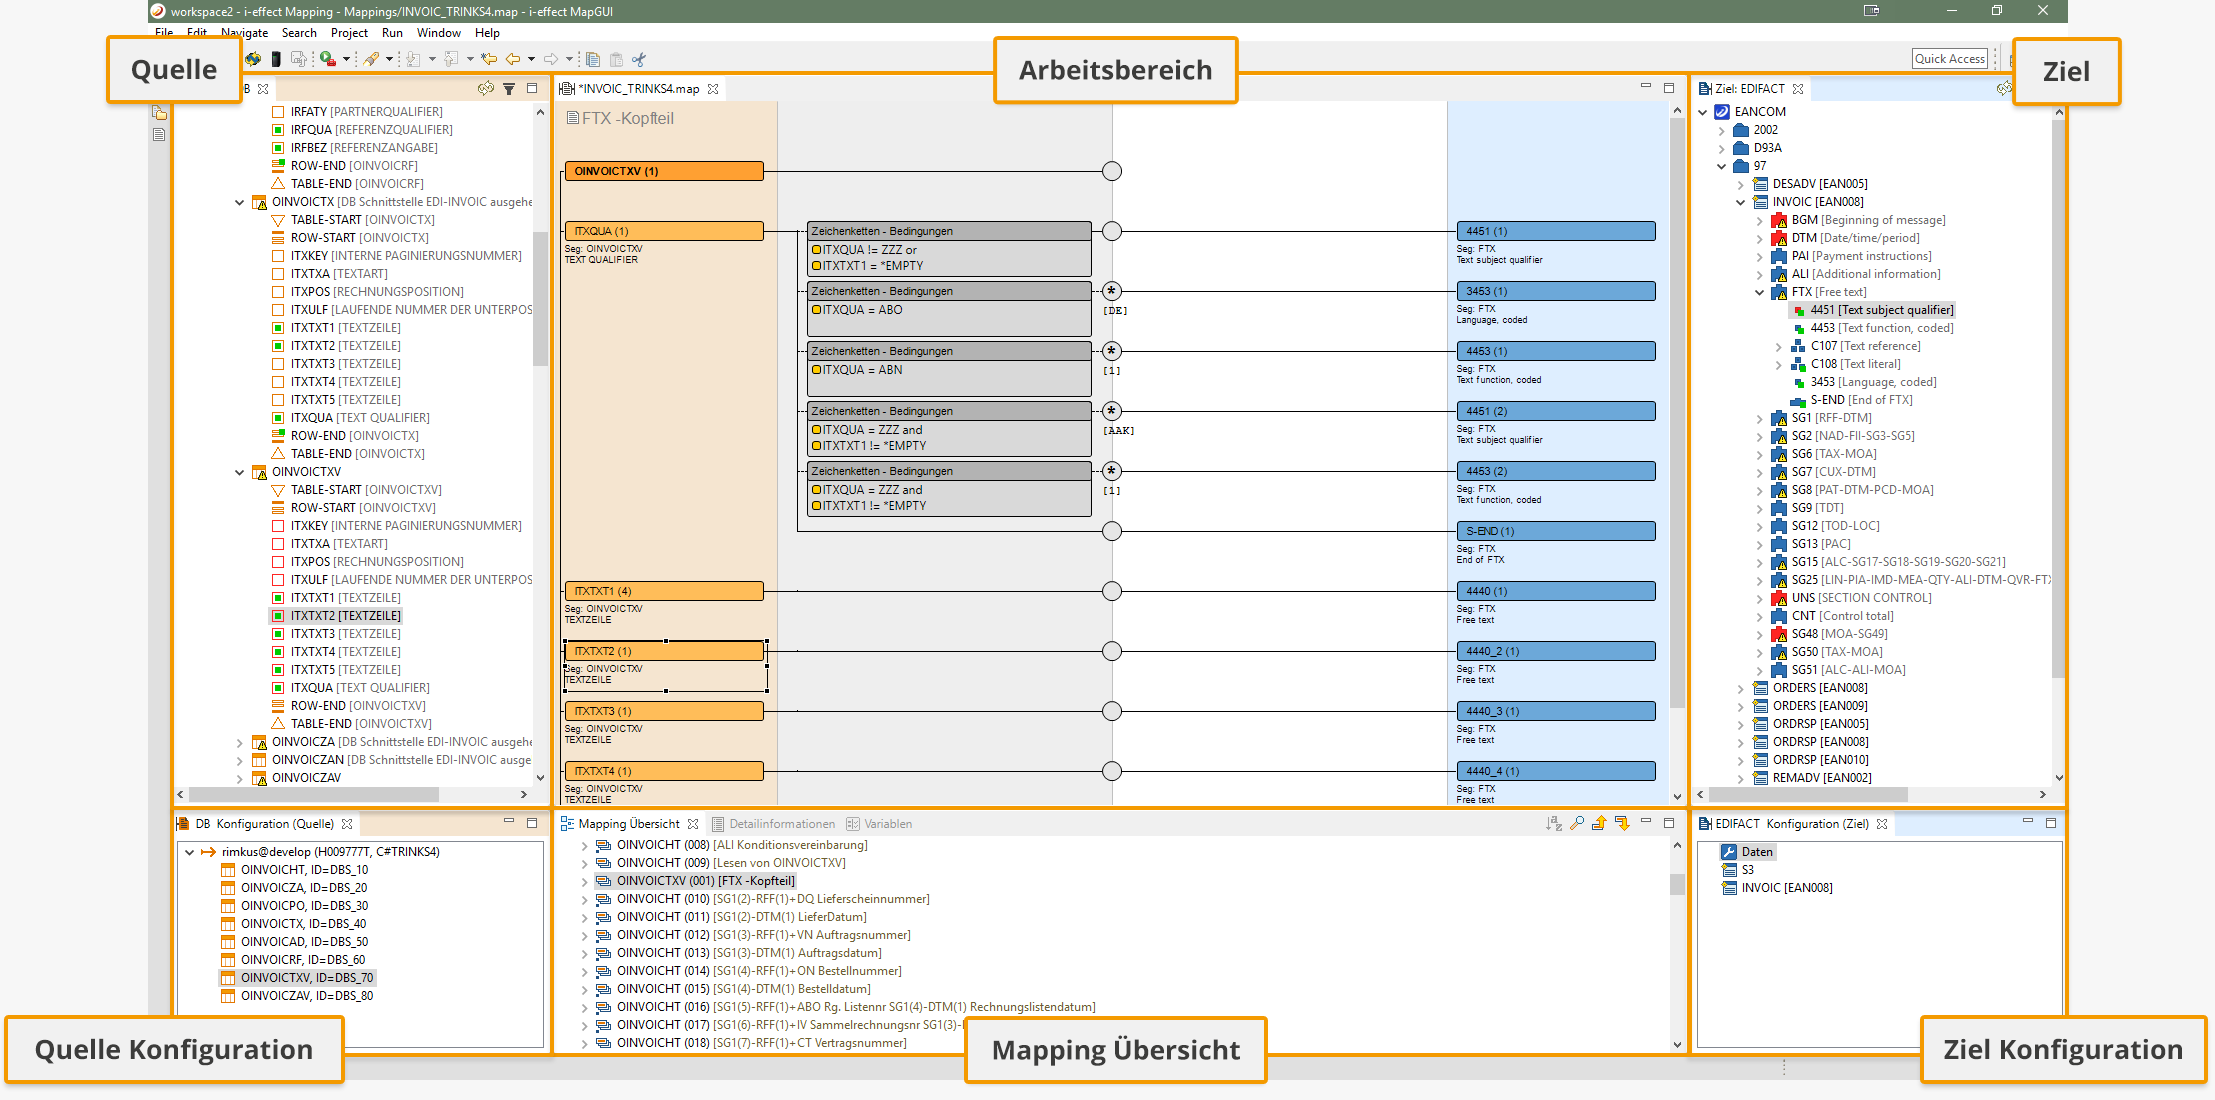Click the filter funnel icon in source panel
2215x1100 pixels.
tap(509, 89)
